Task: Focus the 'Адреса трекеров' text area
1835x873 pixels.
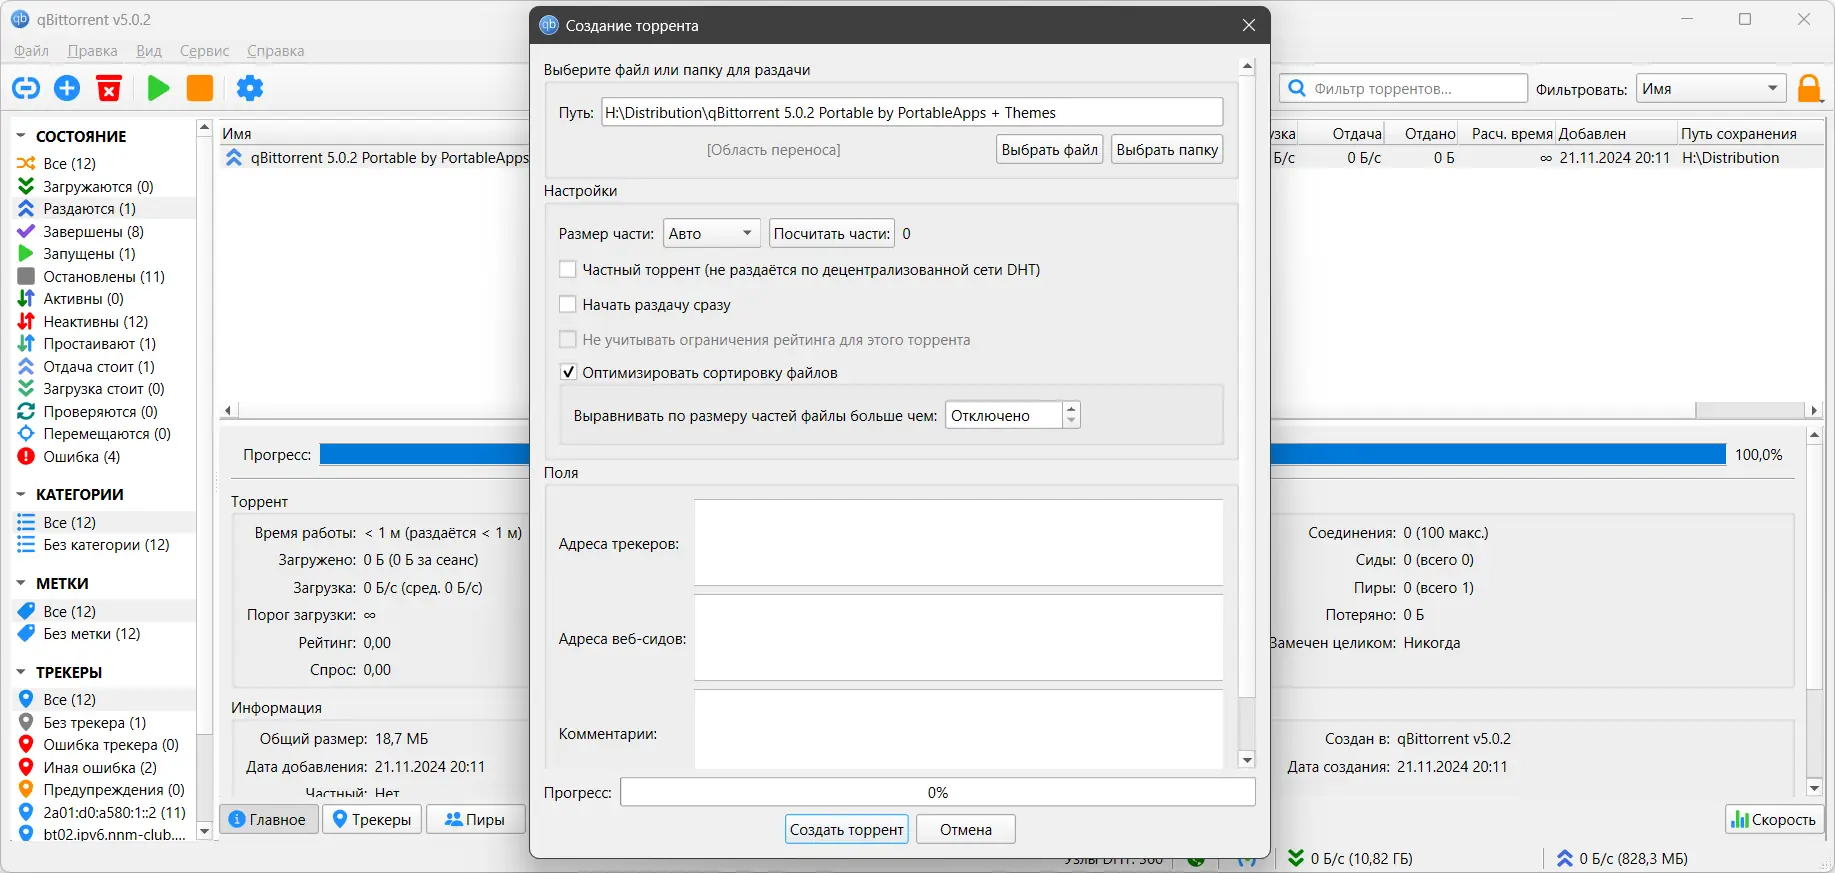Action: 959,542
